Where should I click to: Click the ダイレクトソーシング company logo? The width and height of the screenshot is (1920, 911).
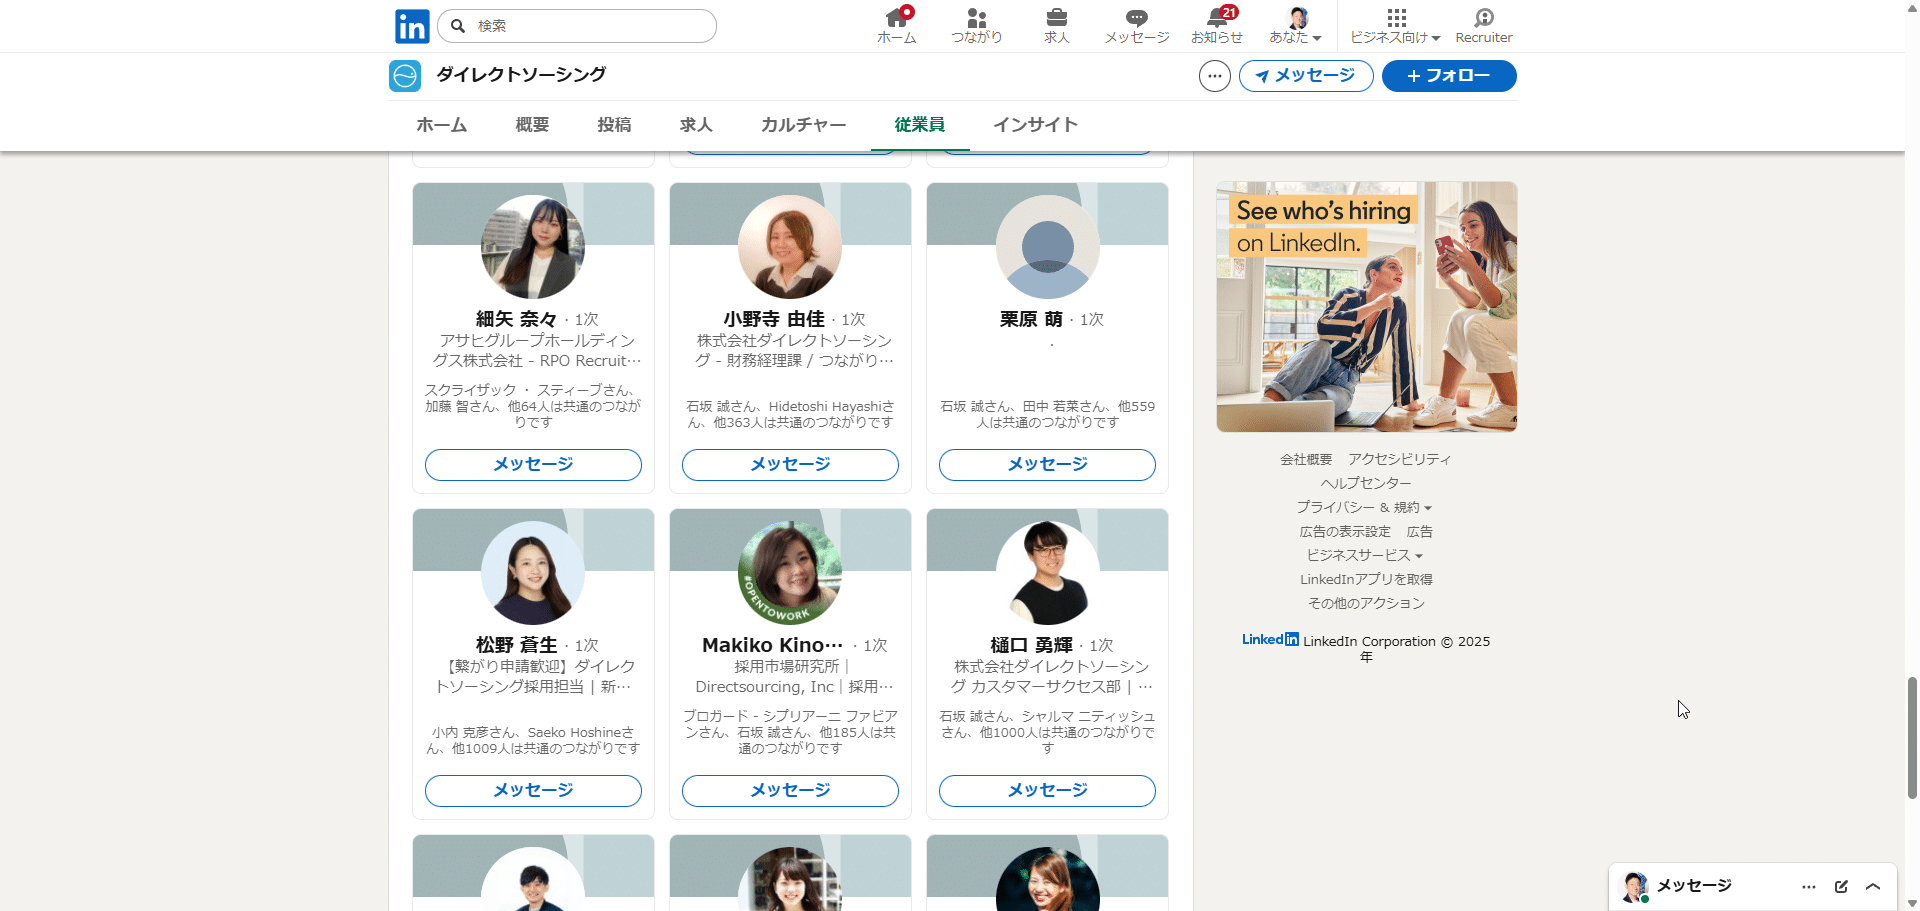pos(405,76)
